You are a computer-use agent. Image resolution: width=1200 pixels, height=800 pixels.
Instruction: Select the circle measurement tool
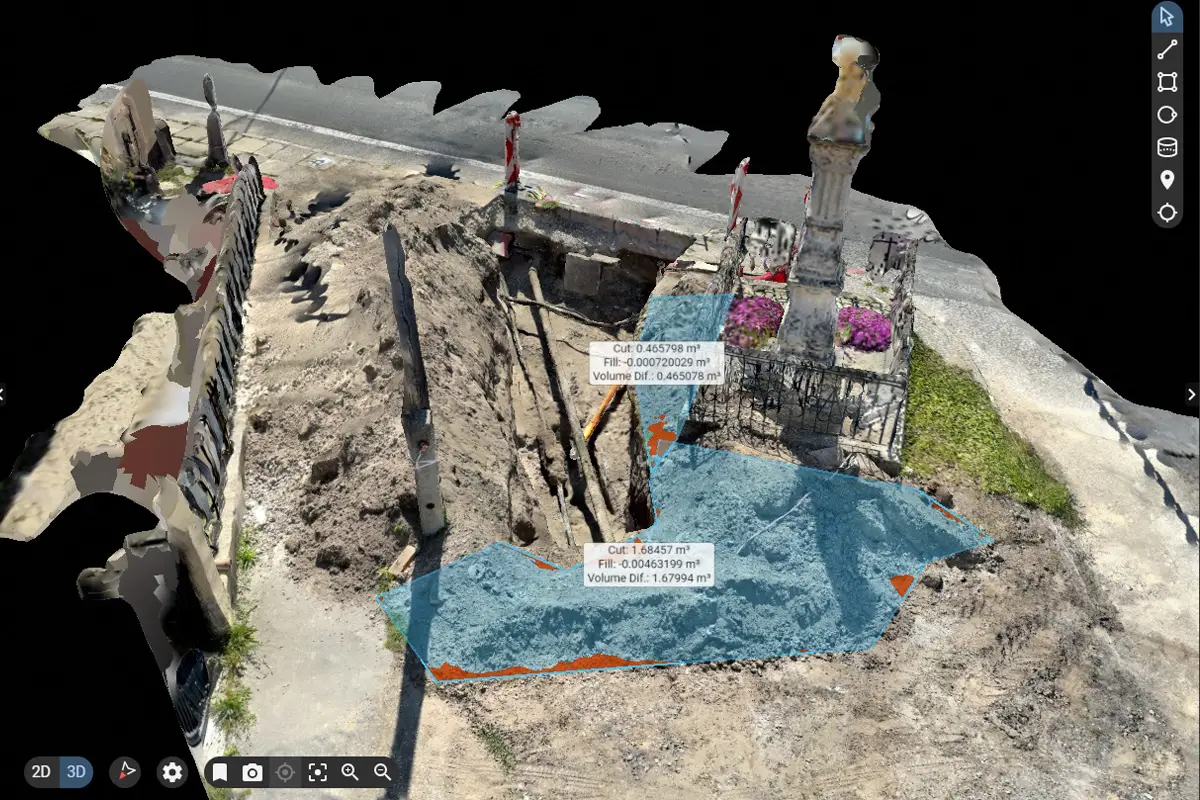1167,115
